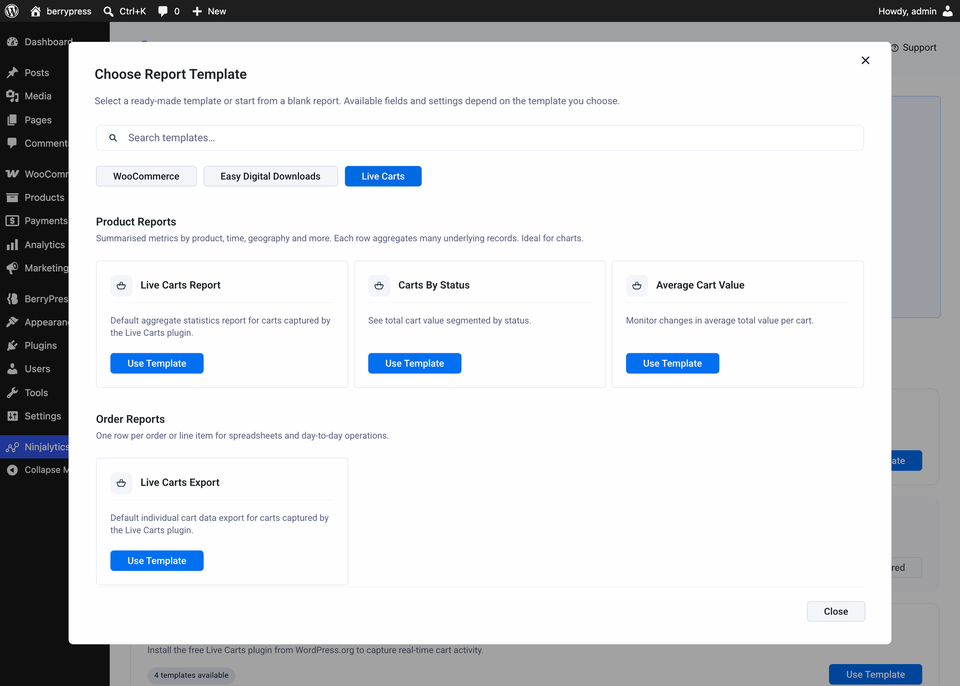Click the Live Carts Report title
The image size is (960, 686).
(x=180, y=285)
